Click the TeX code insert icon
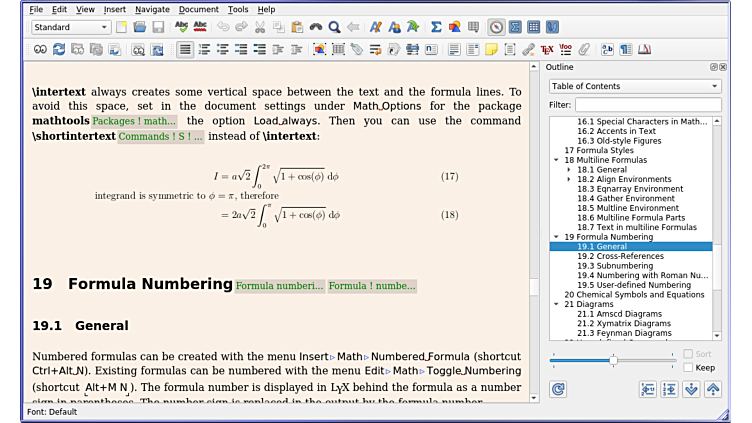Viewport: 752px width, 423px height. point(547,48)
